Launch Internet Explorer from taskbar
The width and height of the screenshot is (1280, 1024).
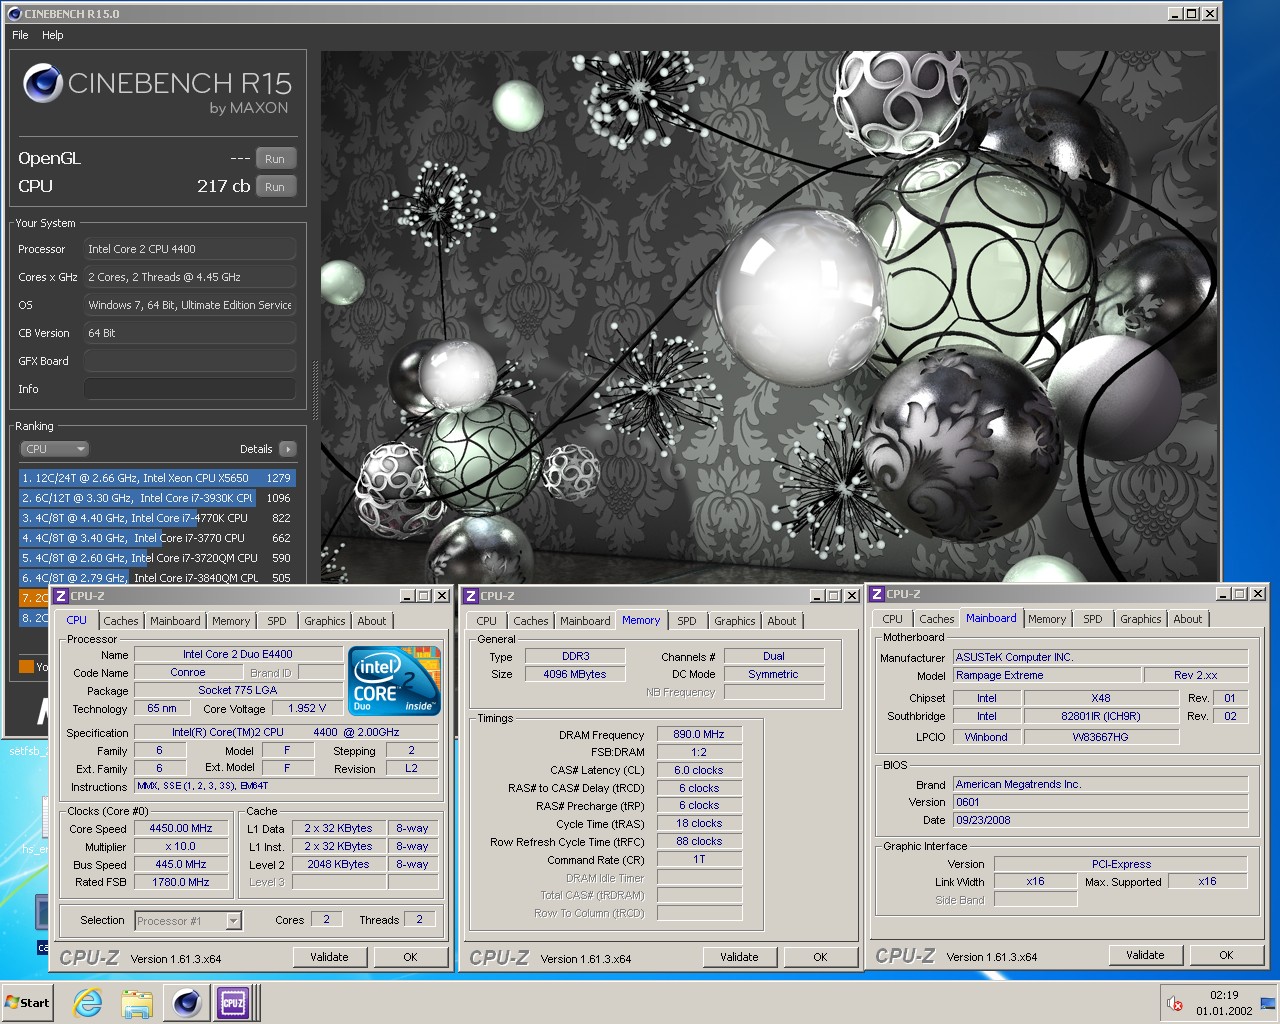coord(88,1003)
